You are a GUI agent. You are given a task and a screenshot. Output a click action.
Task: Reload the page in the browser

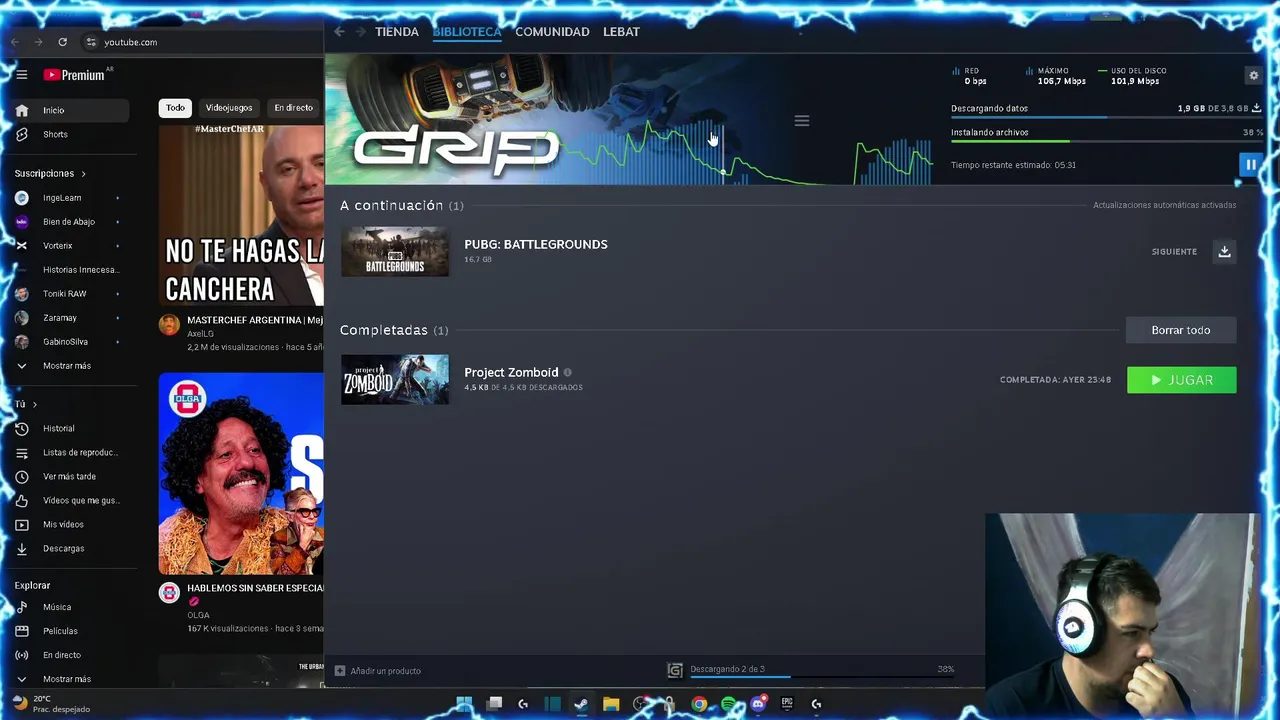pyautogui.click(x=62, y=42)
